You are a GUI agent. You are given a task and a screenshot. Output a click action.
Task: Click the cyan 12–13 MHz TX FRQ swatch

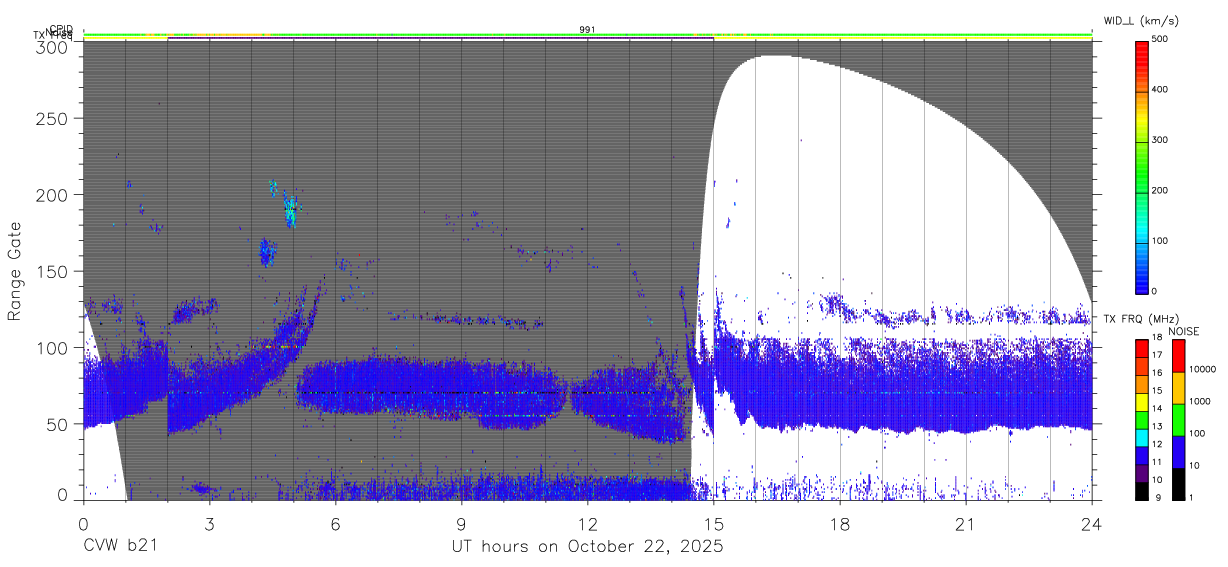pyautogui.click(x=1141, y=436)
